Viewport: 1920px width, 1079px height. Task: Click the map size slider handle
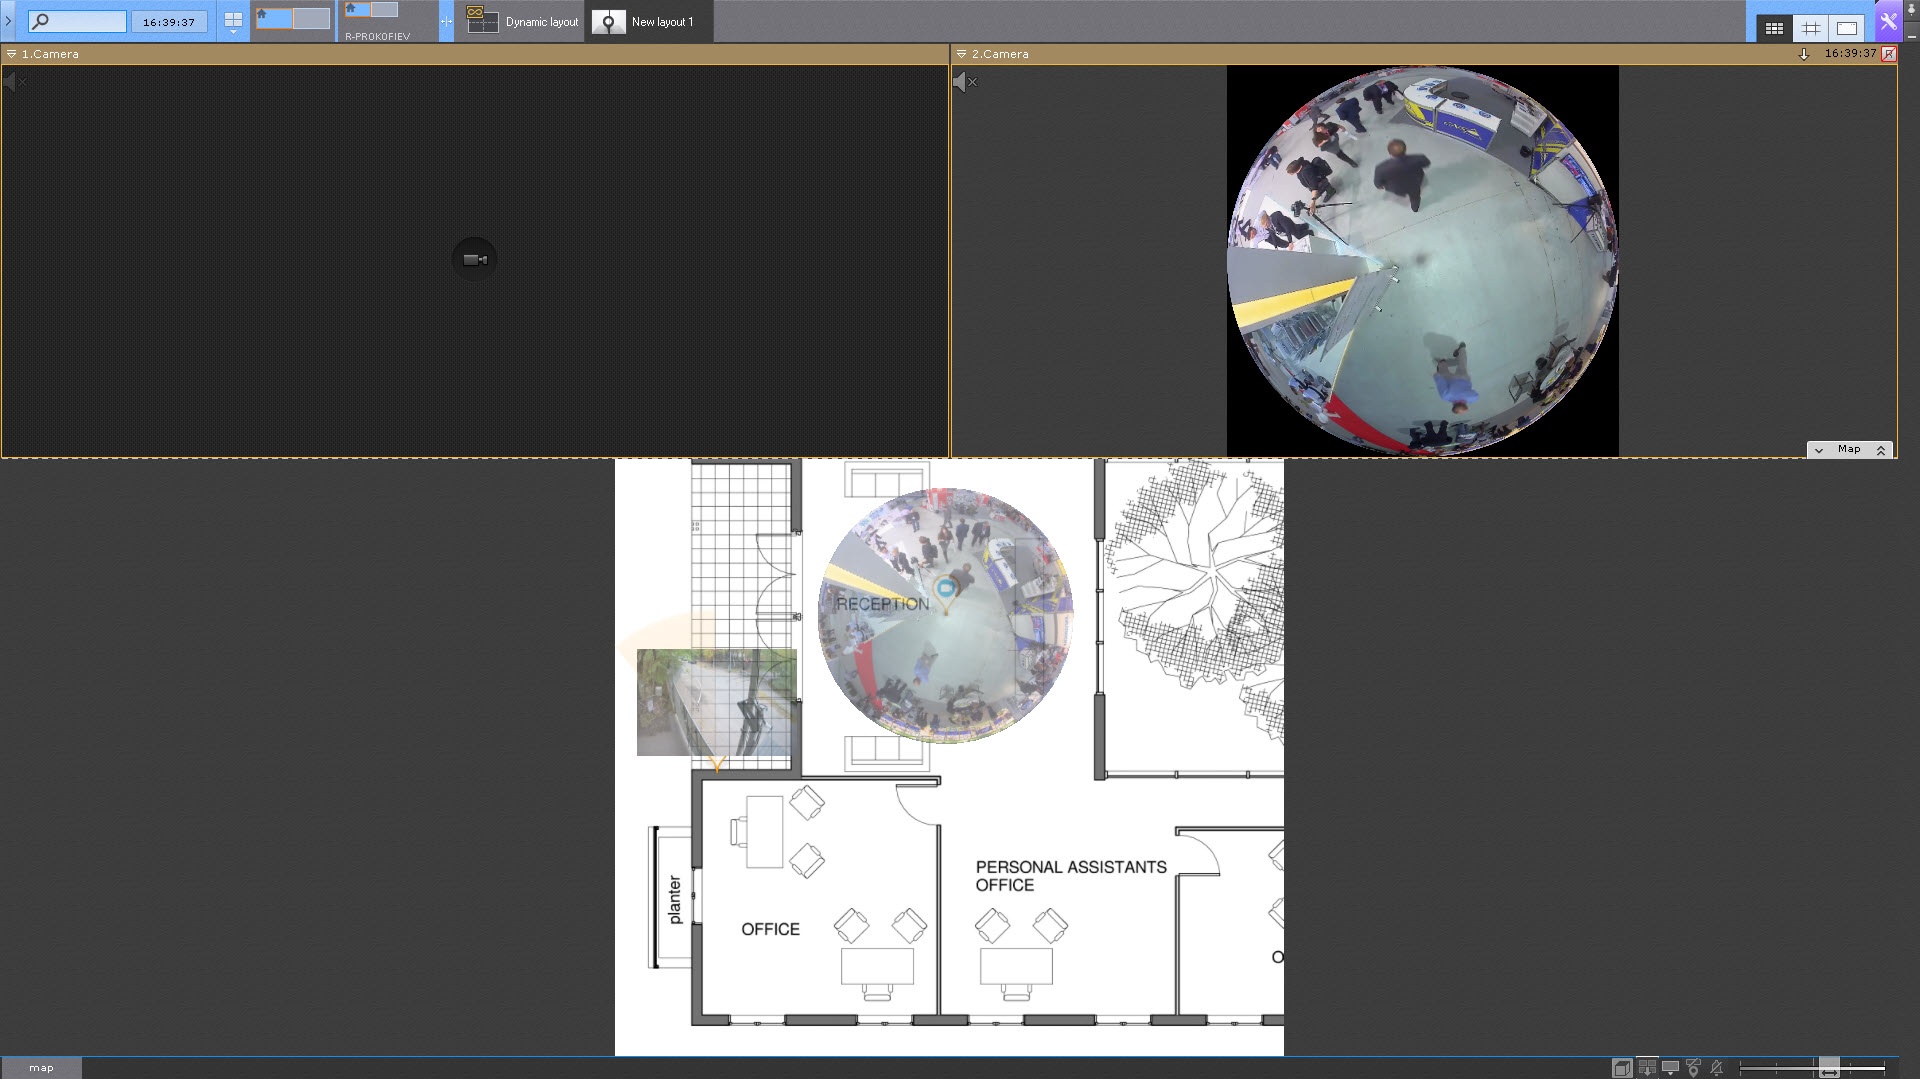(1828, 1068)
